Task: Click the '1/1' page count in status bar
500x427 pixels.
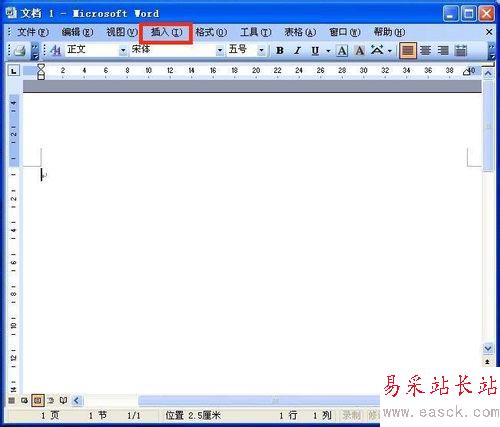Action: pyautogui.click(x=134, y=415)
